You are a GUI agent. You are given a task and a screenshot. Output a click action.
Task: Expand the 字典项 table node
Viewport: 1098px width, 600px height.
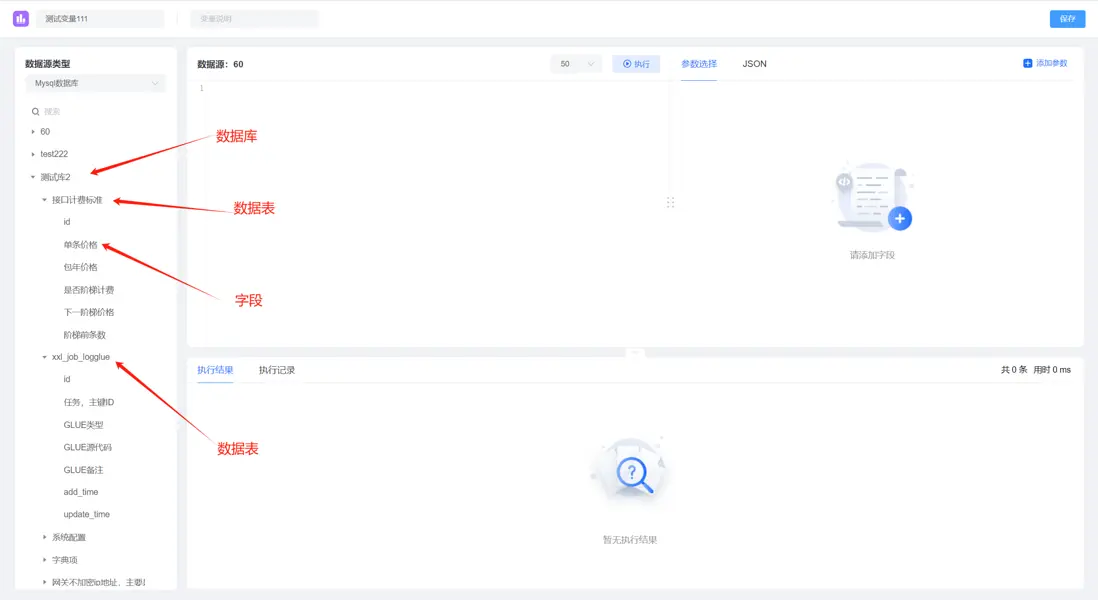pyautogui.click(x=44, y=560)
